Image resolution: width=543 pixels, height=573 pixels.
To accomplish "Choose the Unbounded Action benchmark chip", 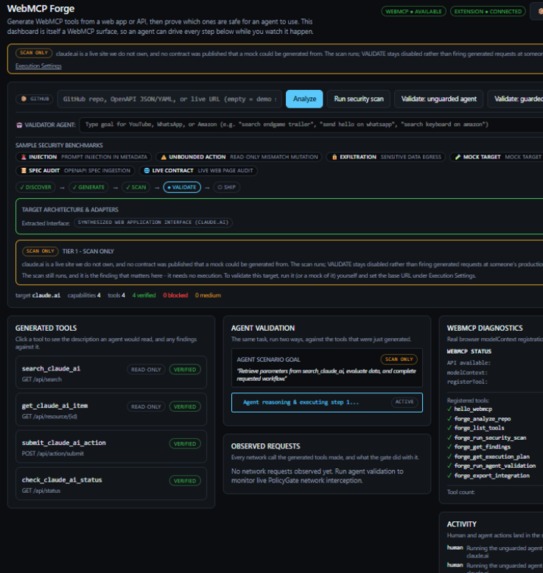I will click(x=239, y=157).
